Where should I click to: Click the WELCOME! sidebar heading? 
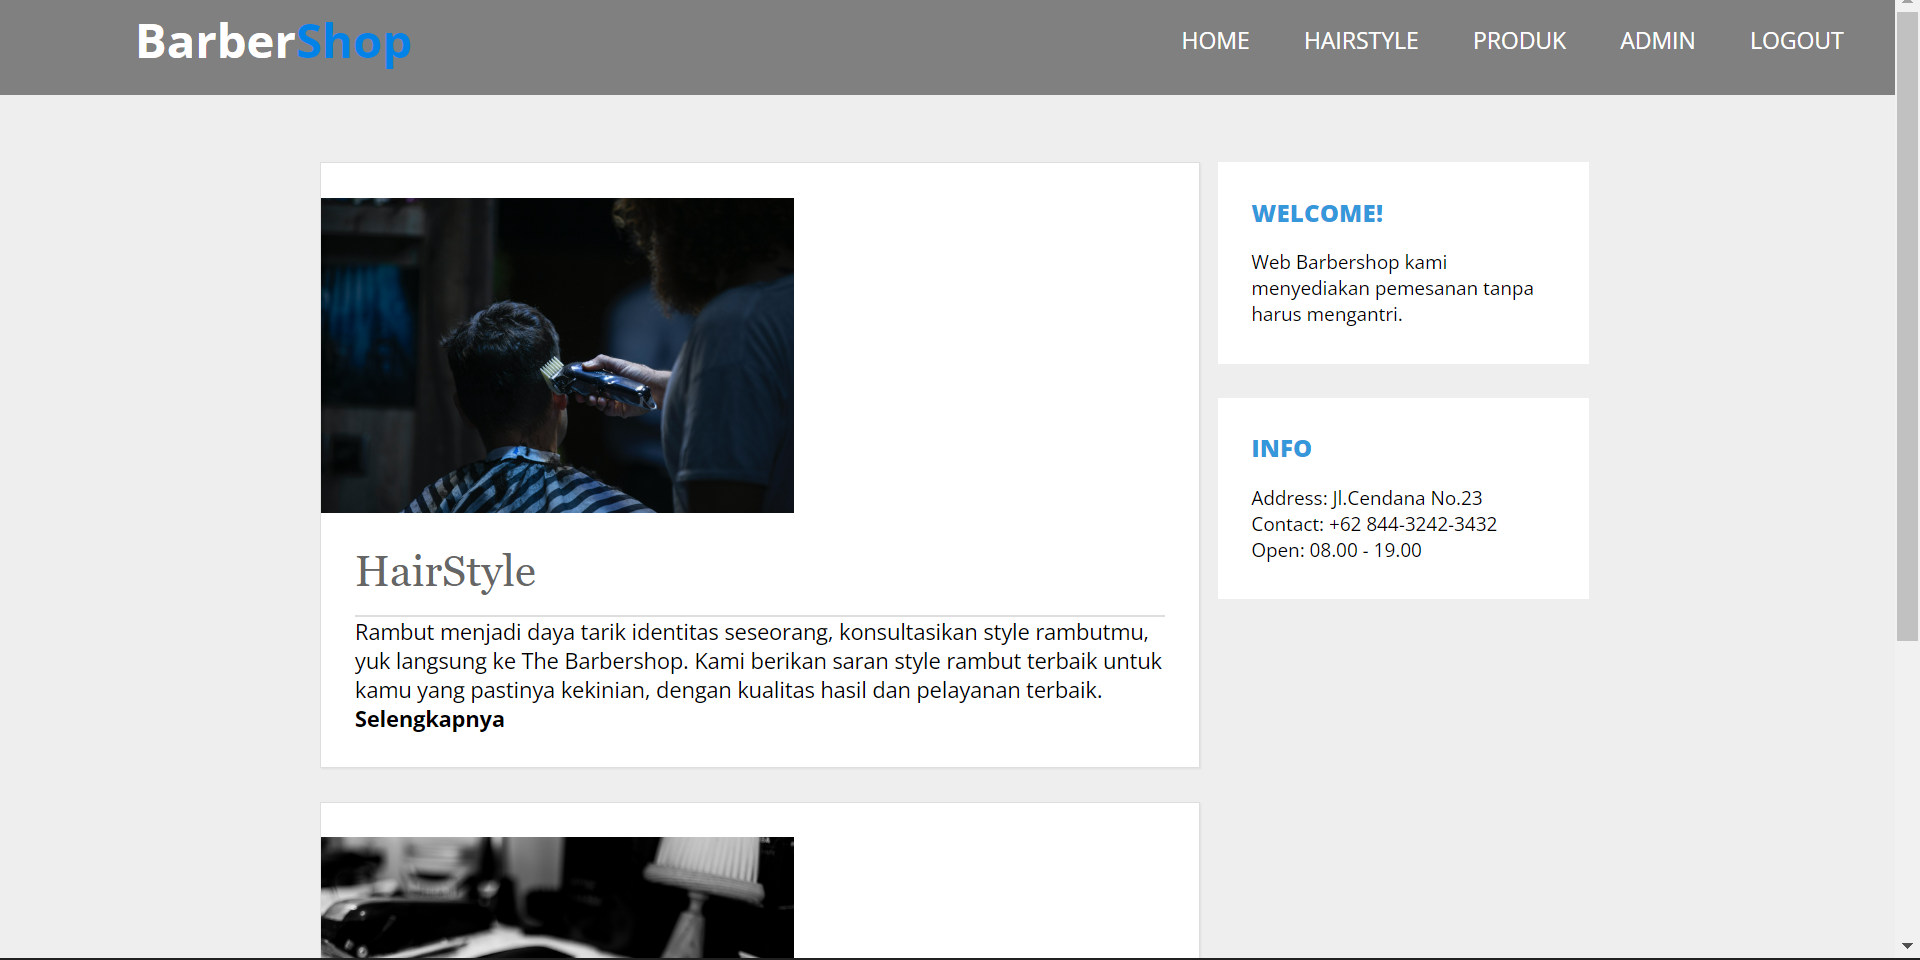1317,214
